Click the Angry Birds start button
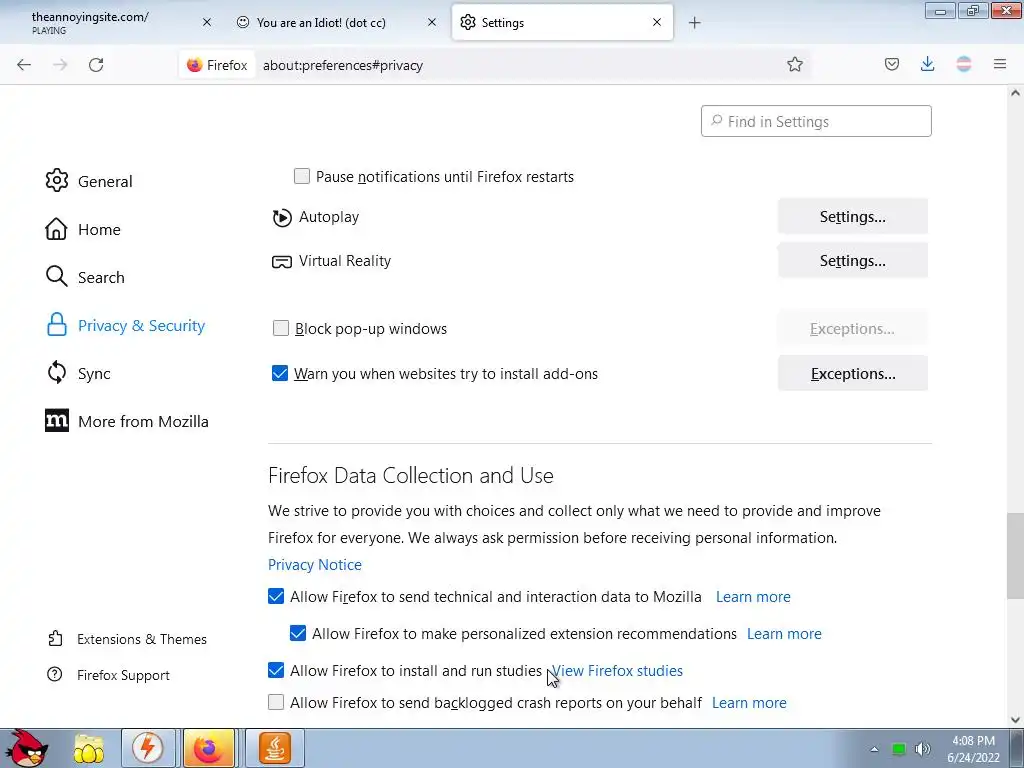Image resolution: width=1024 pixels, height=768 pixels. (25, 748)
